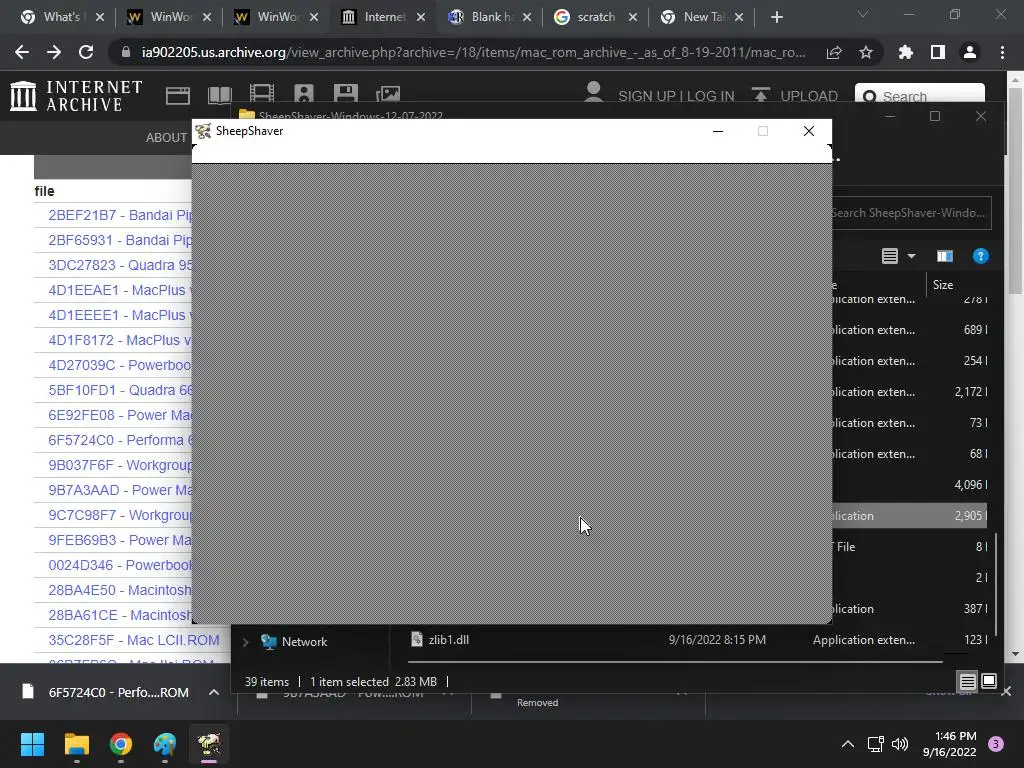
Task: Switch to the first WinWorld tab
Action: click(x=168, y=17)
